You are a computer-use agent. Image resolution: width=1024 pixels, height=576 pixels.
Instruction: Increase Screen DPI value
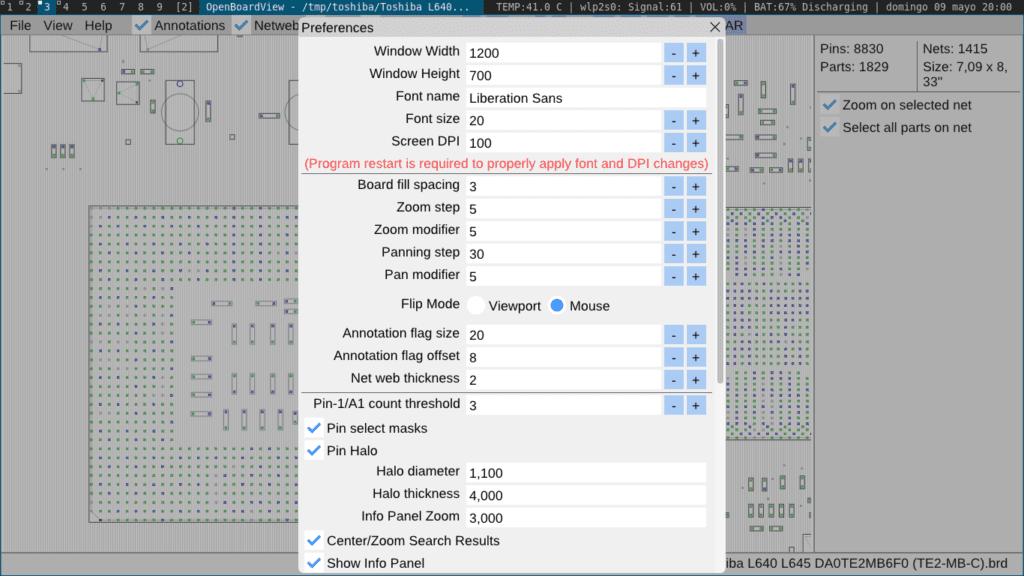(696, 143)
